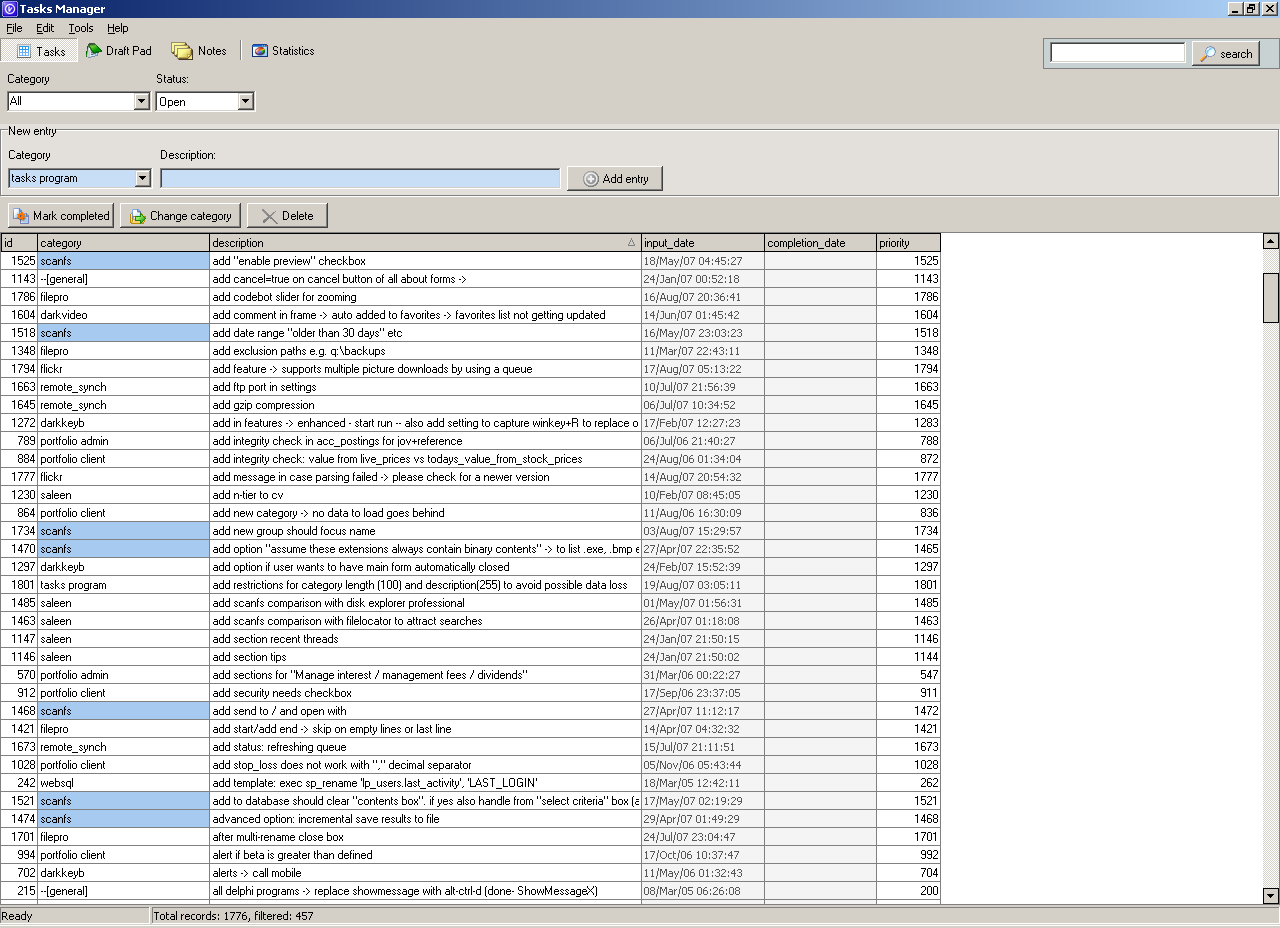Image resolution: width=1280 pixels, height=928 pixels.
Task: Click the Tasks Manager title bar icon
Action: coord(9,9)
